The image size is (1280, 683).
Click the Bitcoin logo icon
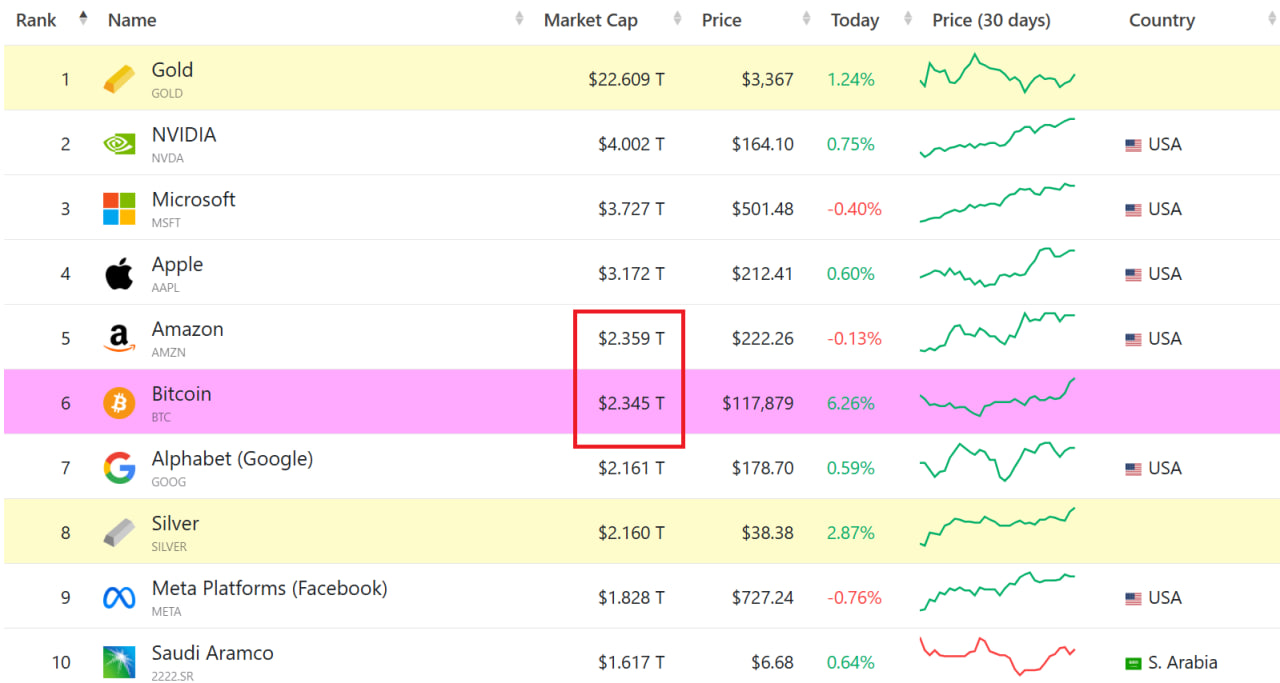click(119, 403)
